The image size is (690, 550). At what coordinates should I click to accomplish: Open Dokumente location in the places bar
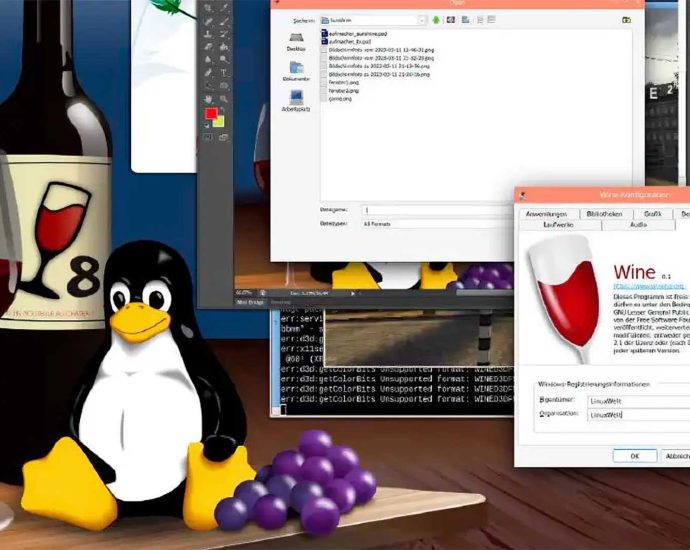click(x=296, y=71)
